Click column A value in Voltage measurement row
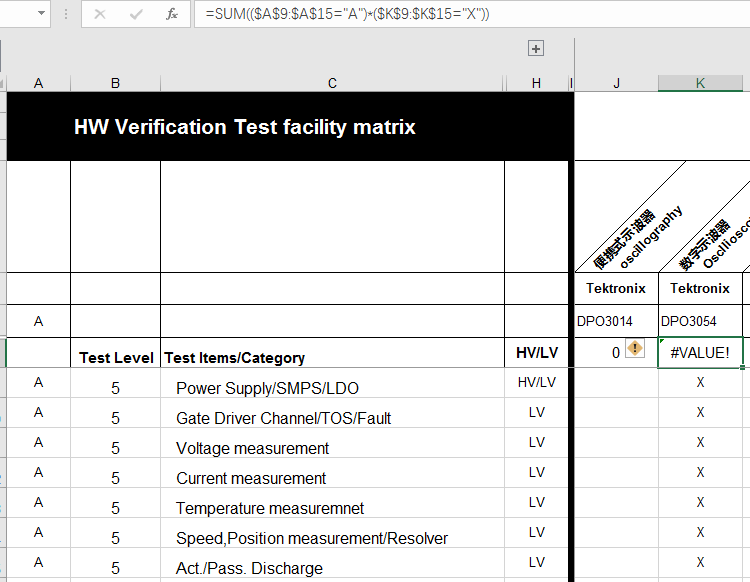Image resolution: width=750 pixels, height=582 pixels. pos(39,442)
